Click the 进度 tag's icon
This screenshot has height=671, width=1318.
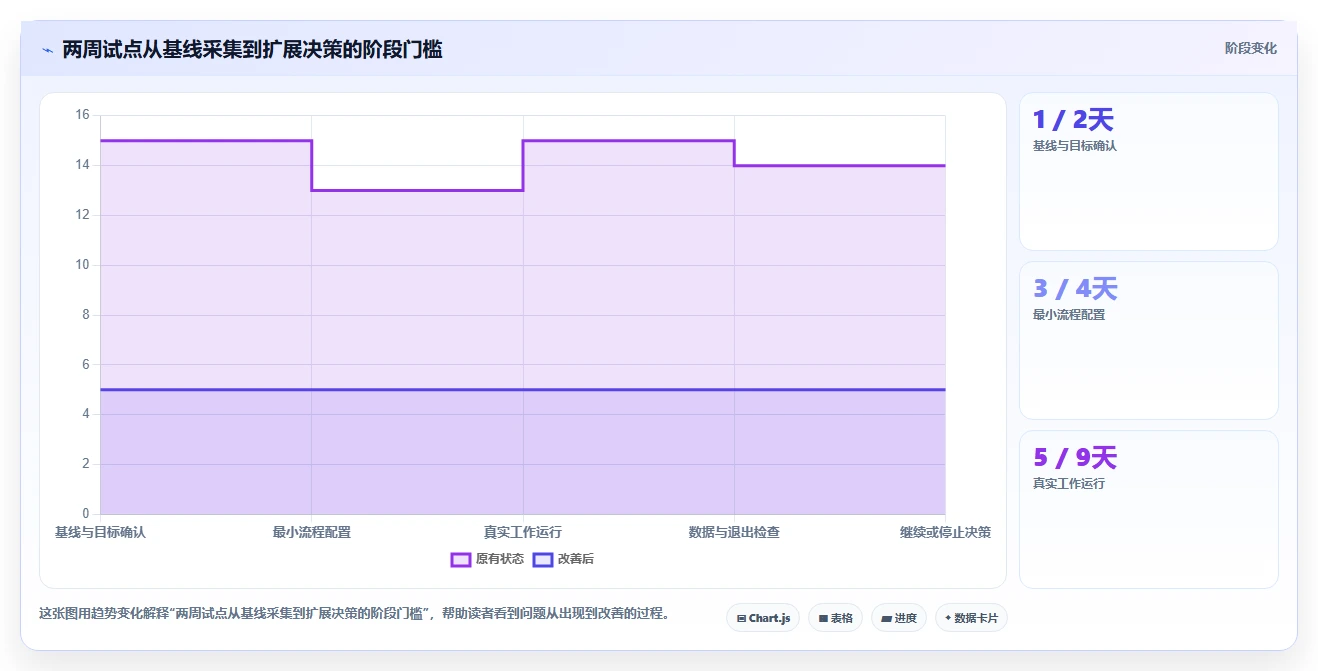(886, 618)
